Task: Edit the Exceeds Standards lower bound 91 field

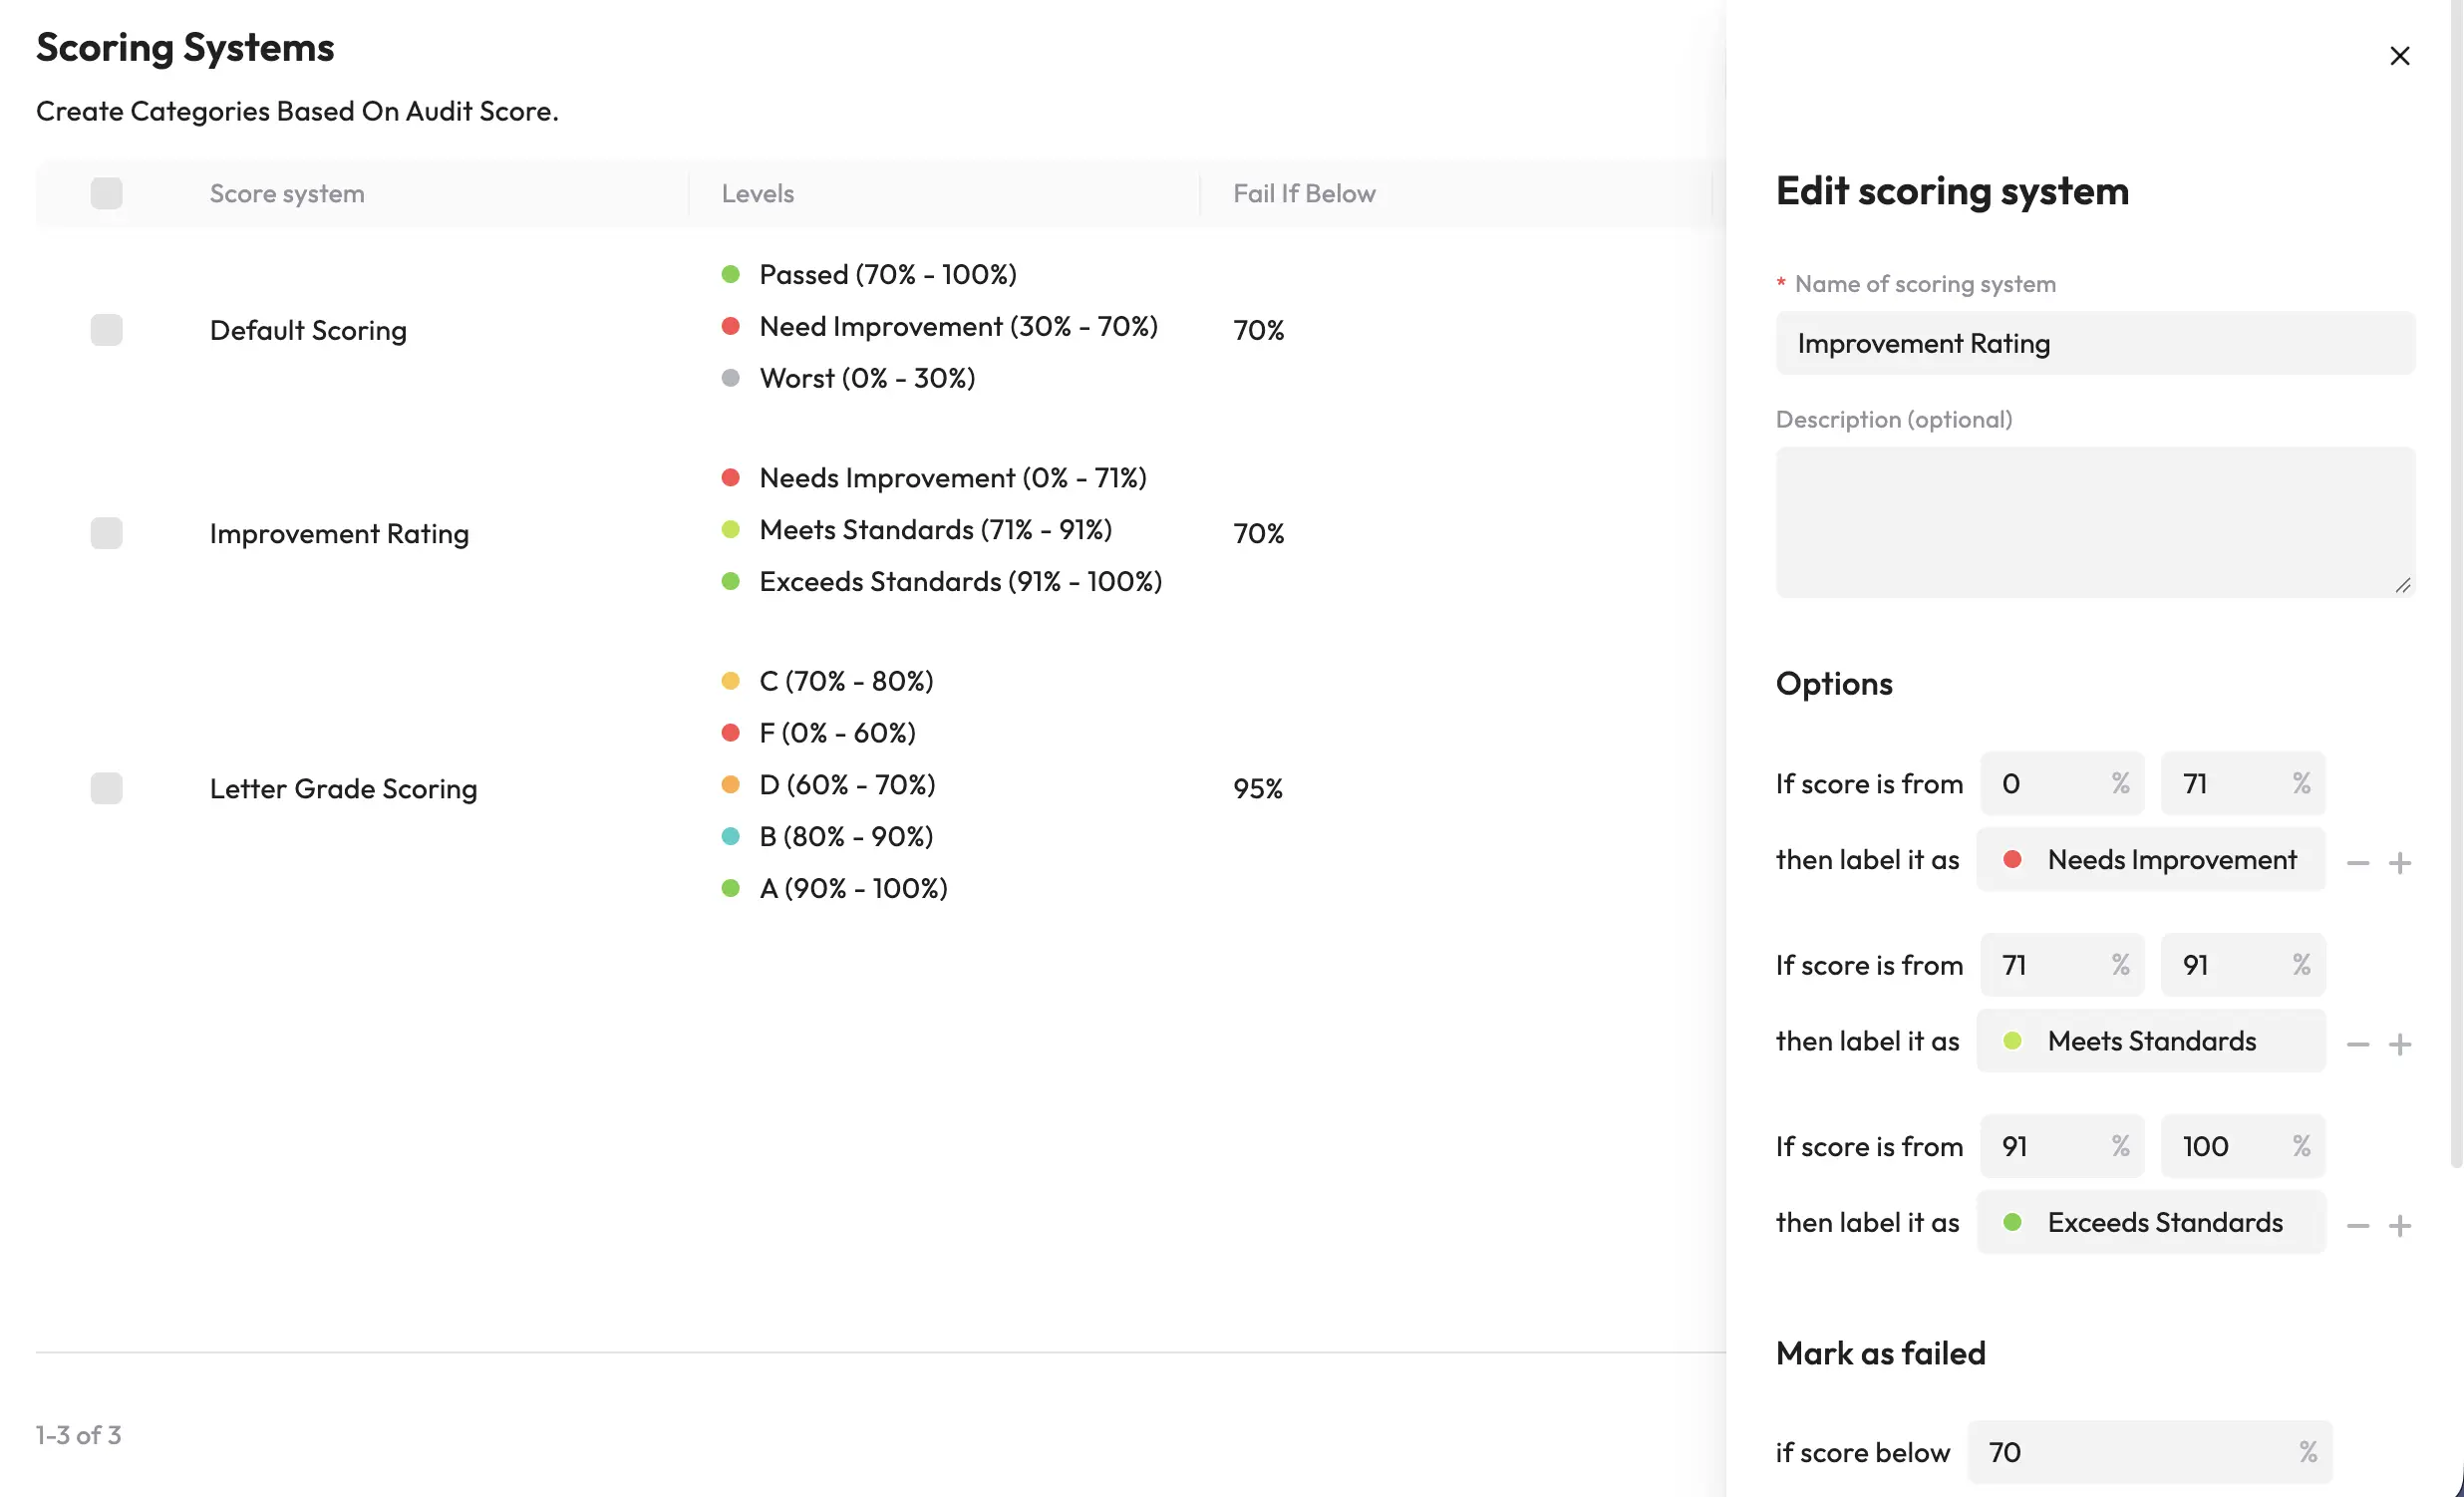Action: click(x=2062, y=1146)
